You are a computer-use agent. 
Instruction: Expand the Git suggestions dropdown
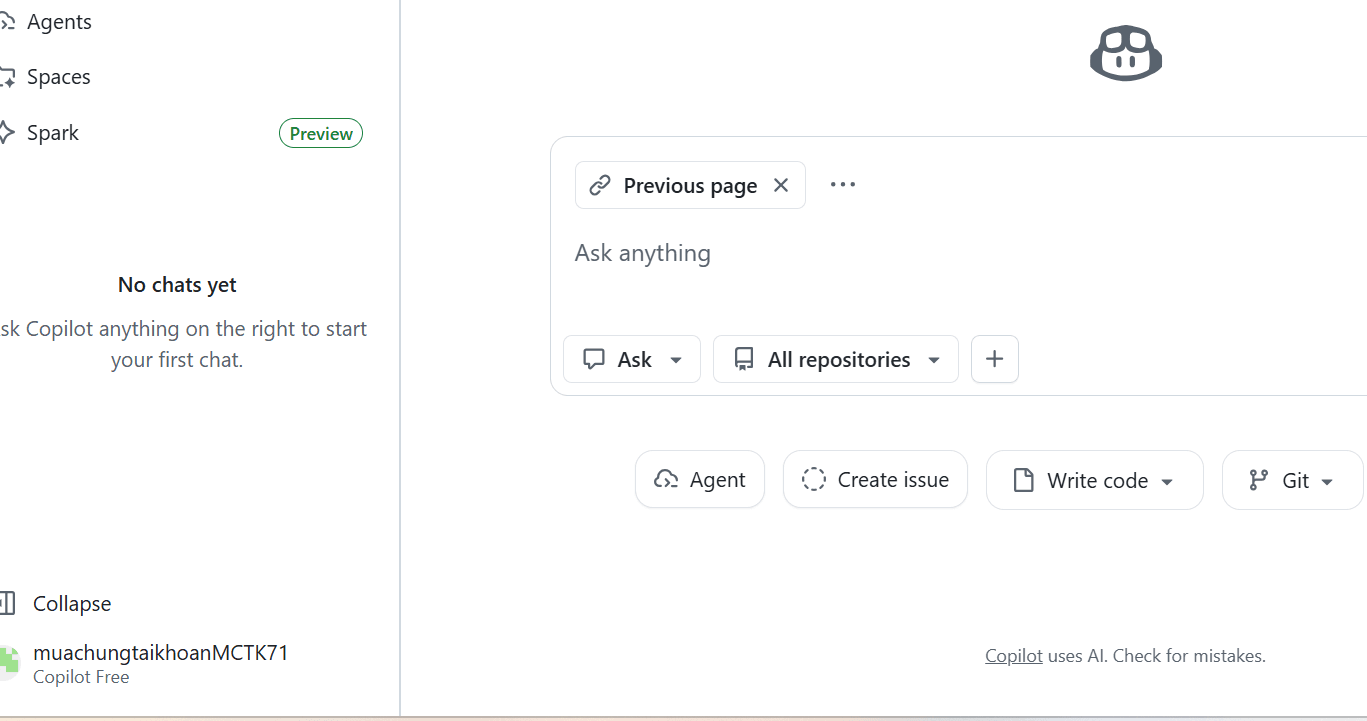click(1292, 481)
